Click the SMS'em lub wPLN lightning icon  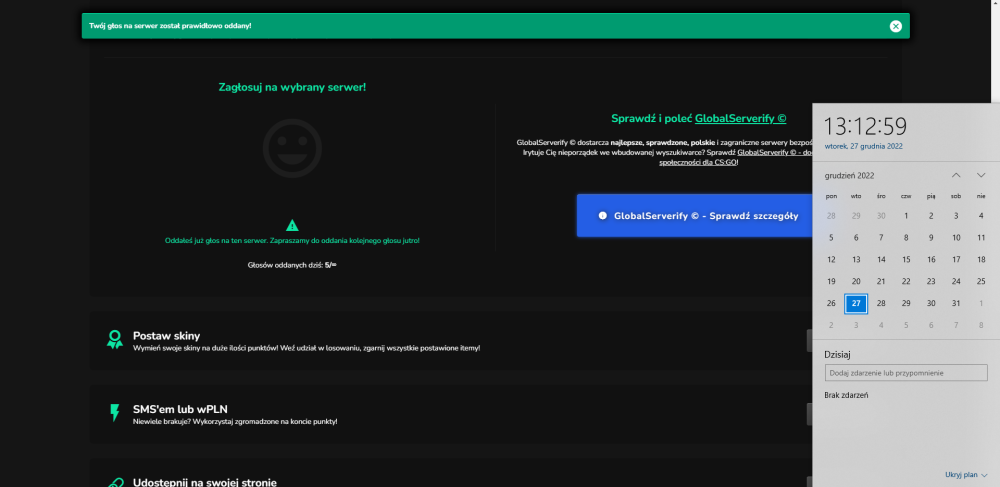tap(115, 412)
